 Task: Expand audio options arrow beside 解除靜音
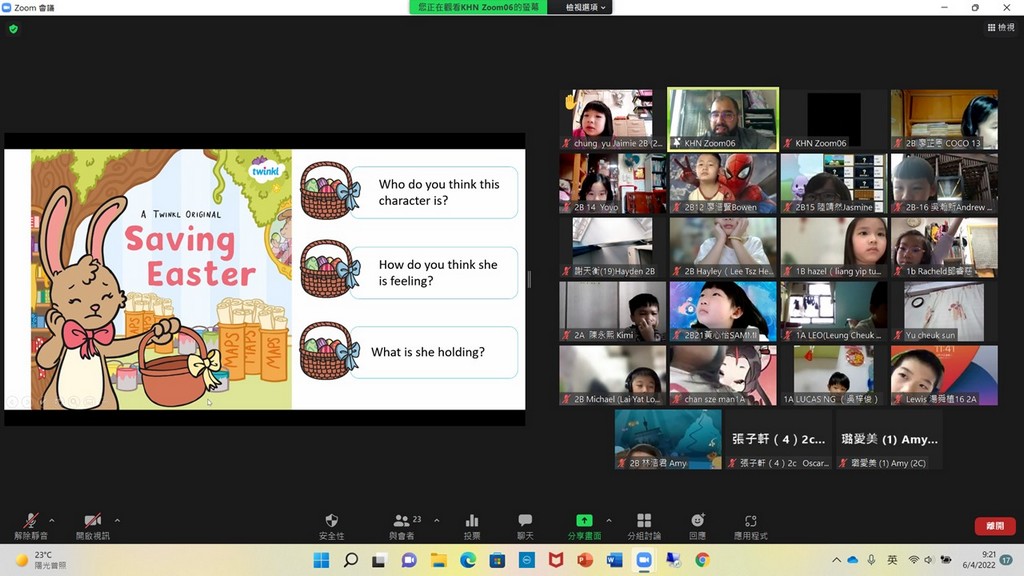click(x=52, y=520)
